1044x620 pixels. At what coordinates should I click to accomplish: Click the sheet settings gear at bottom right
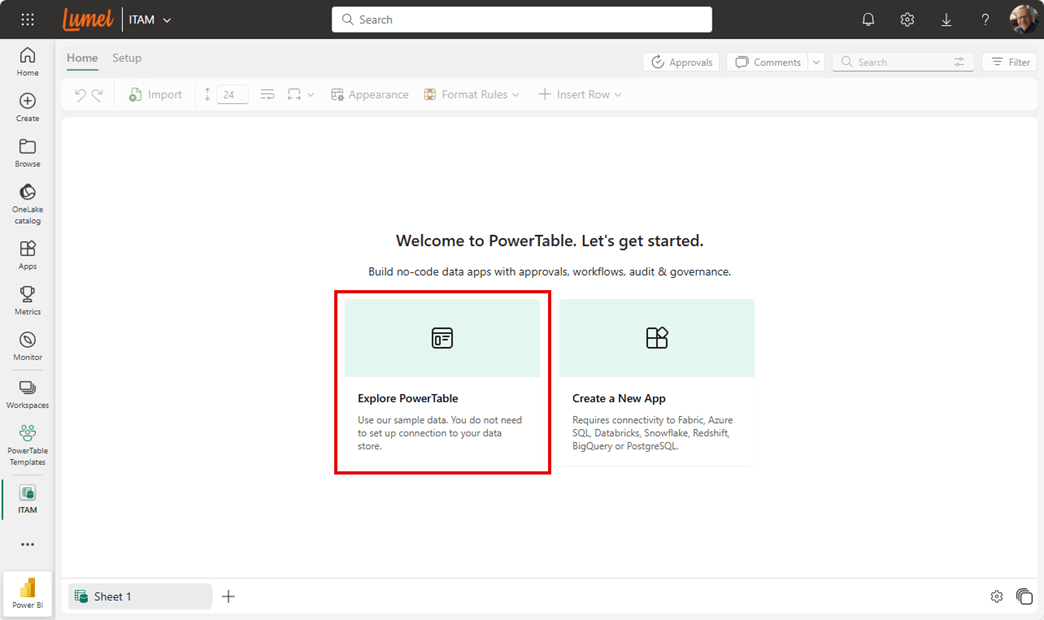point(996,596)
